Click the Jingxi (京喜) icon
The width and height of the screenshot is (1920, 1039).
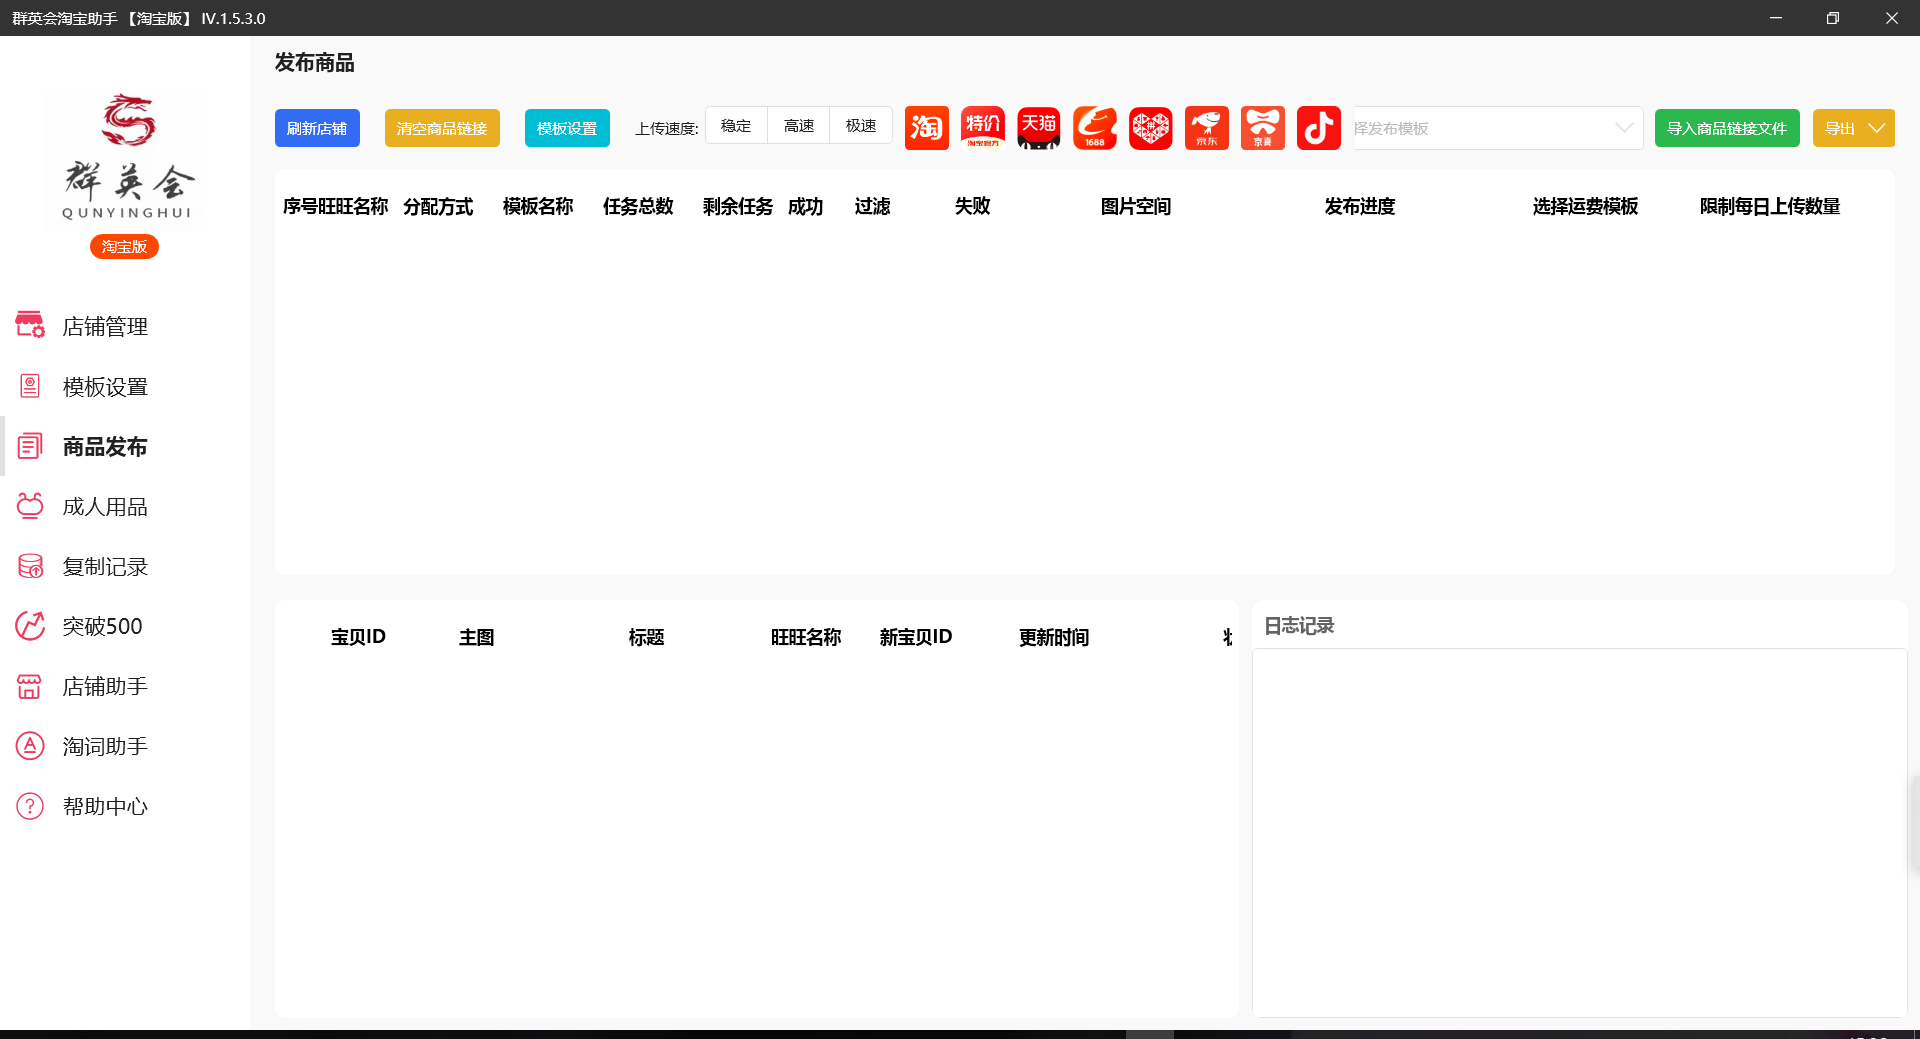[1262, 128]
